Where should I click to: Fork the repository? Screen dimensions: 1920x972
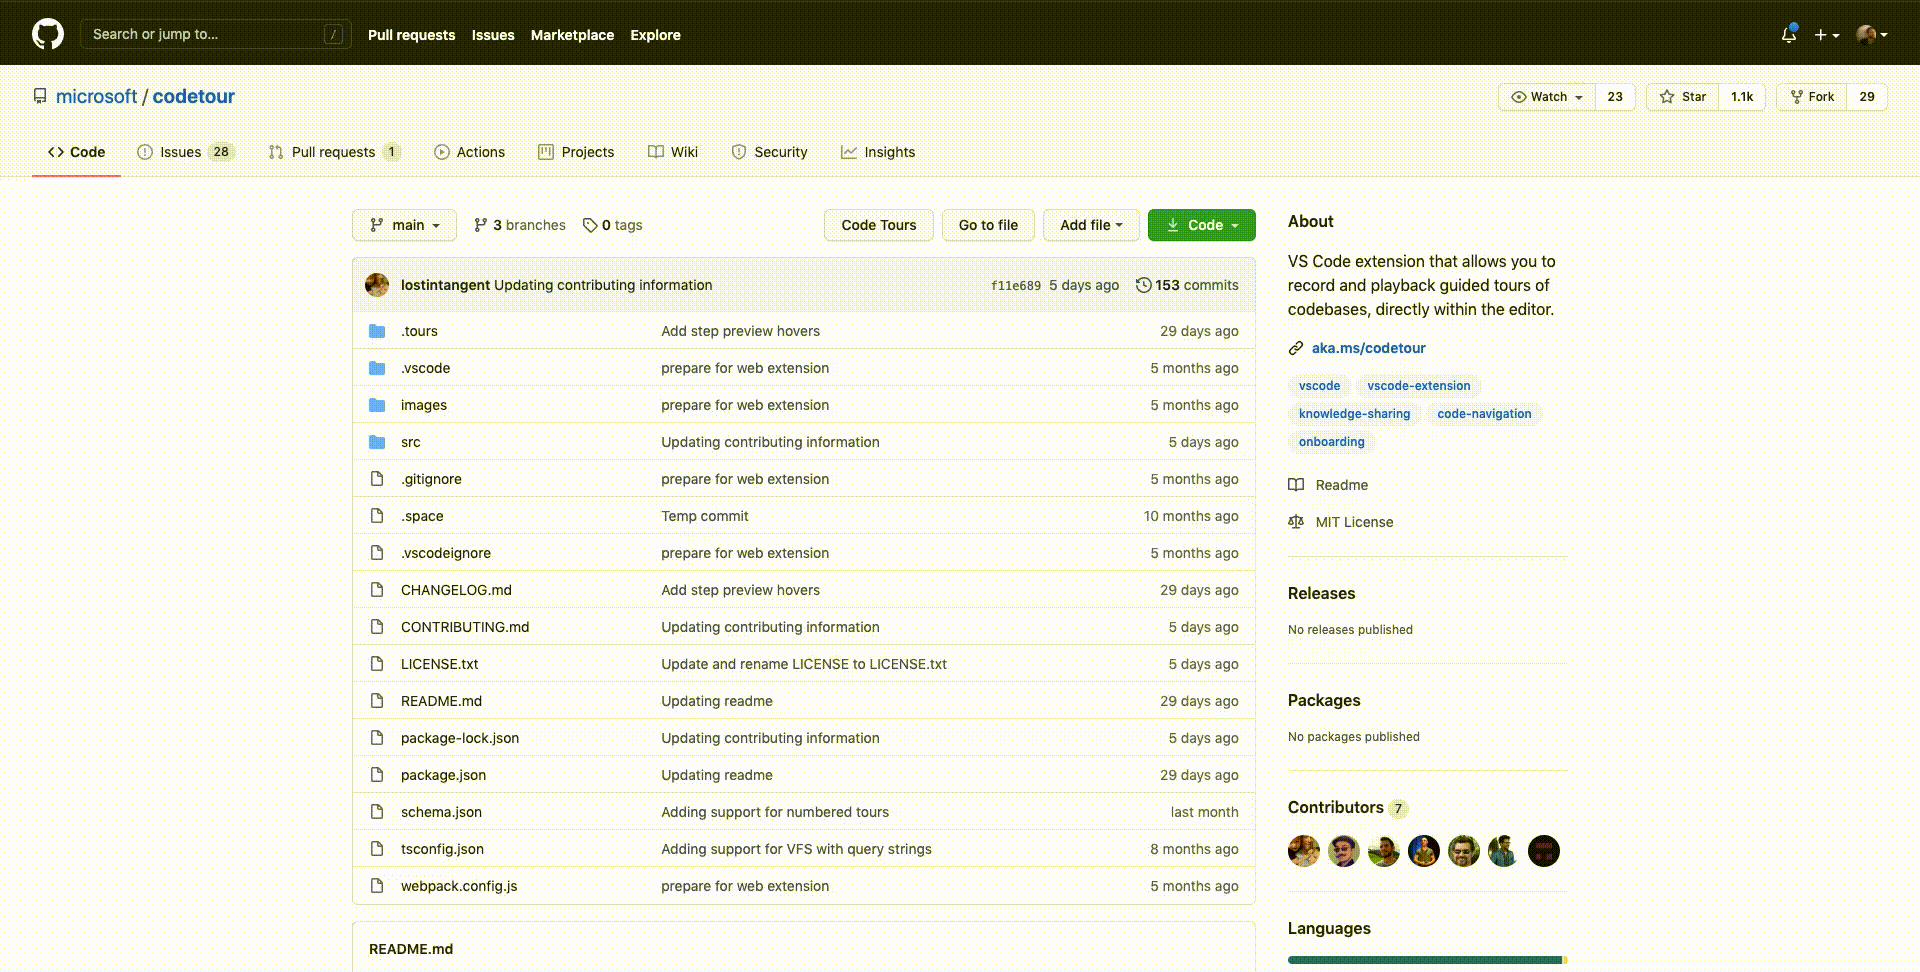pos(1812,97)
